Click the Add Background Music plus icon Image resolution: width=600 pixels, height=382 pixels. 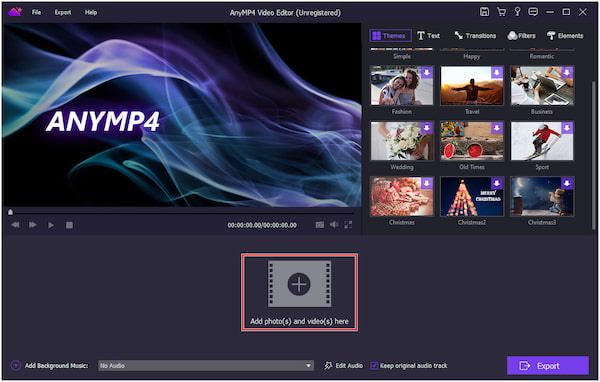coord(15,366)
